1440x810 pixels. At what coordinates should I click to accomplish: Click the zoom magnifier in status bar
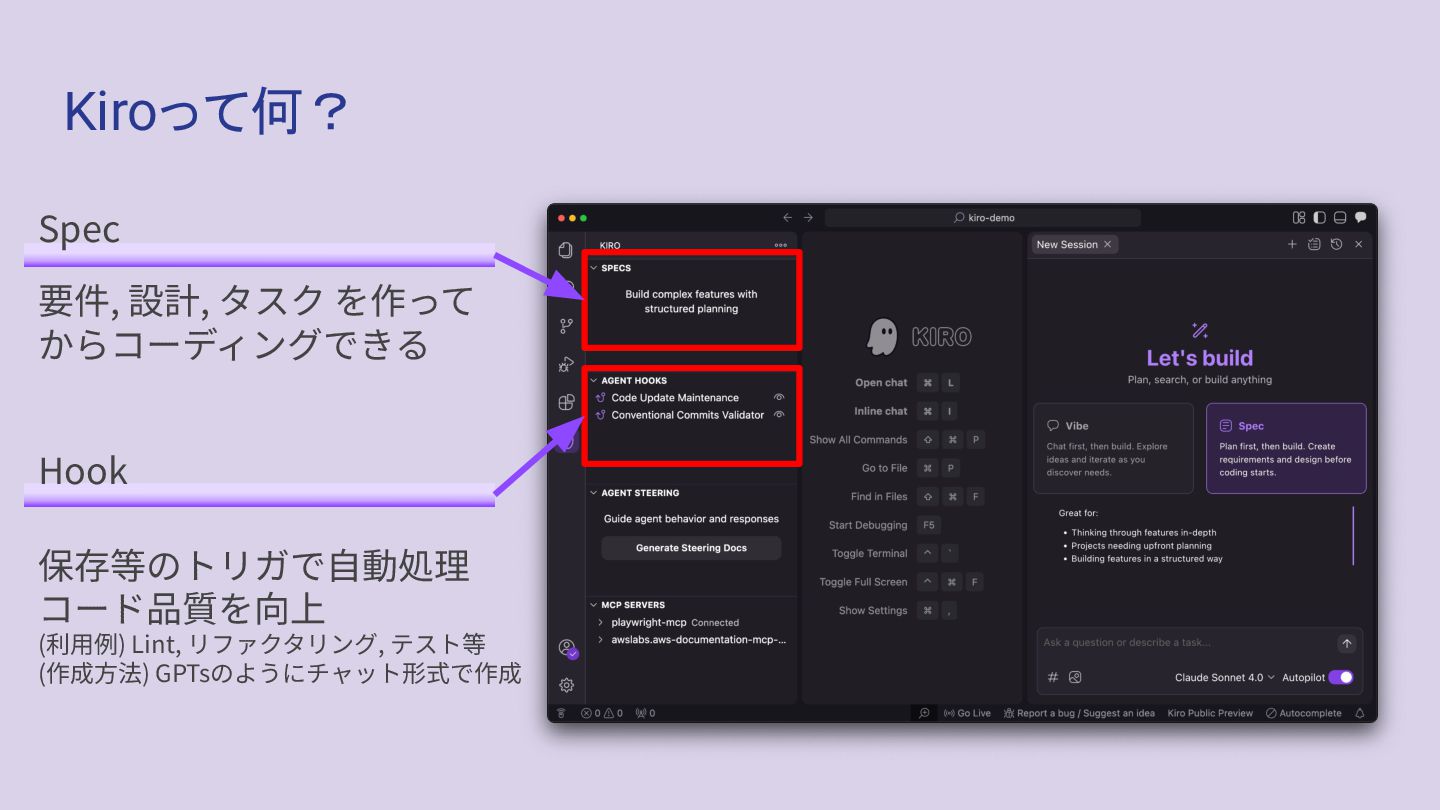pos(924,713)
